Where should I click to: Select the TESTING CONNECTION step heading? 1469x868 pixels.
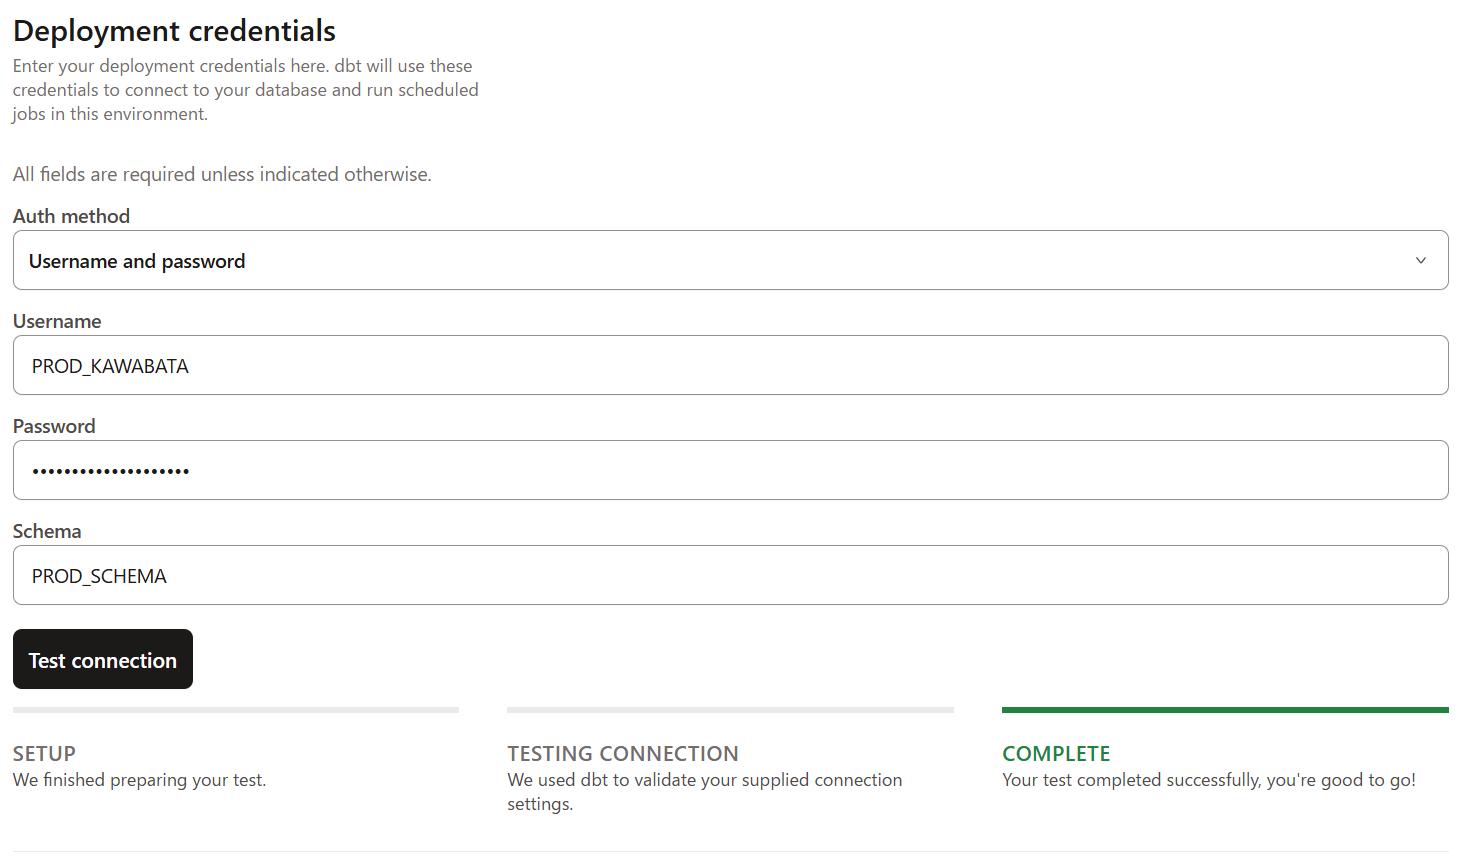coord(623,754)
